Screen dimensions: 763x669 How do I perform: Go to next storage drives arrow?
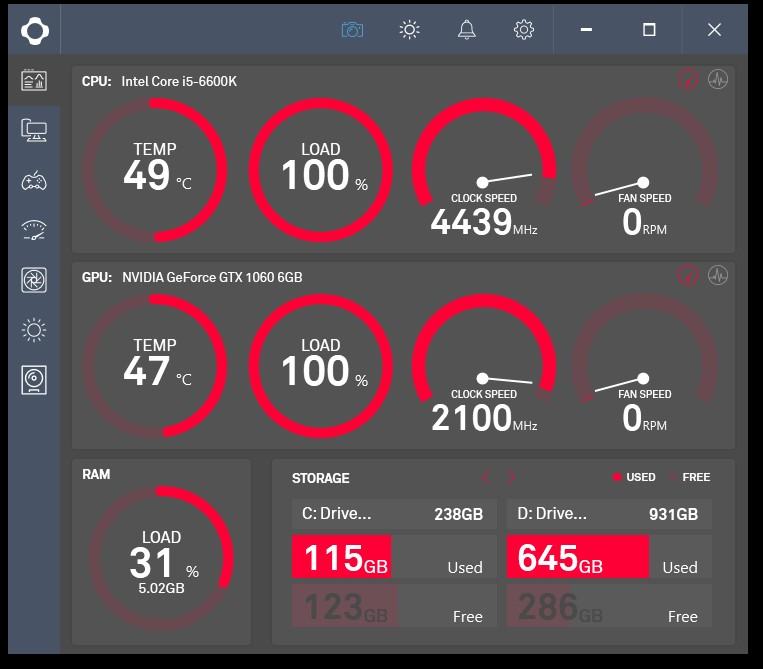pyautogui.click(x=510, y=477)
